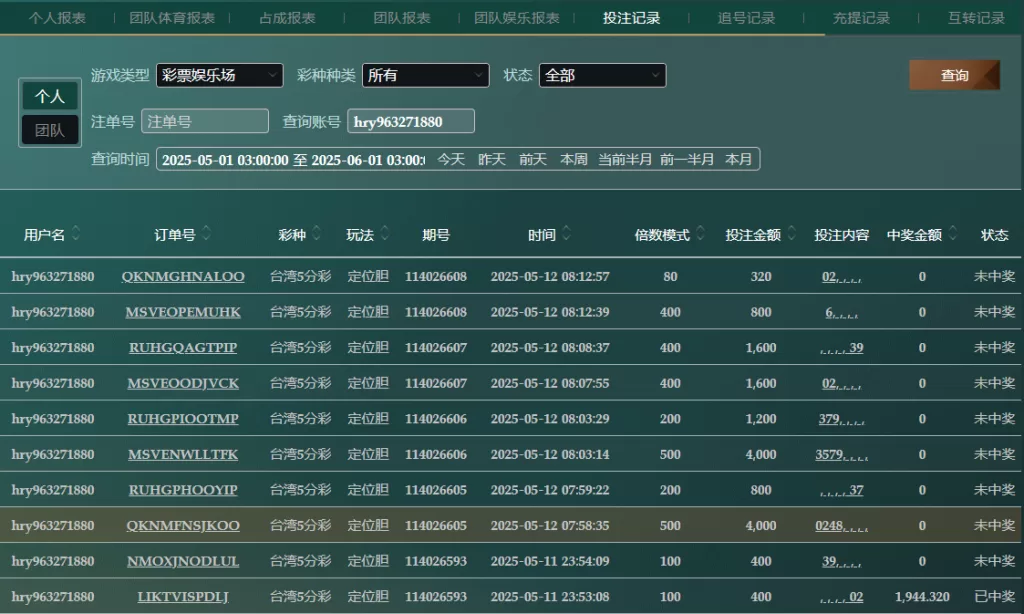
Task: View bet content 379,,,, of RUHGPIOOTMP
Action: click(x=841, y=419)
